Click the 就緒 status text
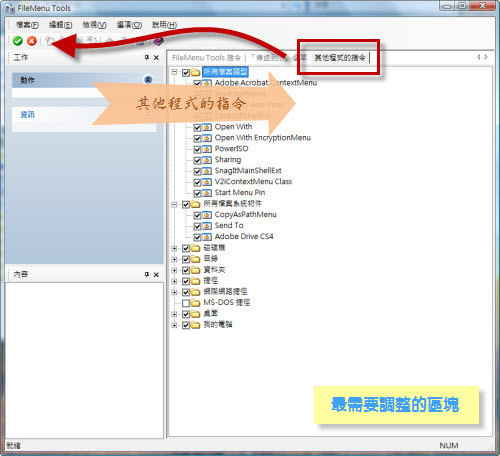 tap(13, 446)
